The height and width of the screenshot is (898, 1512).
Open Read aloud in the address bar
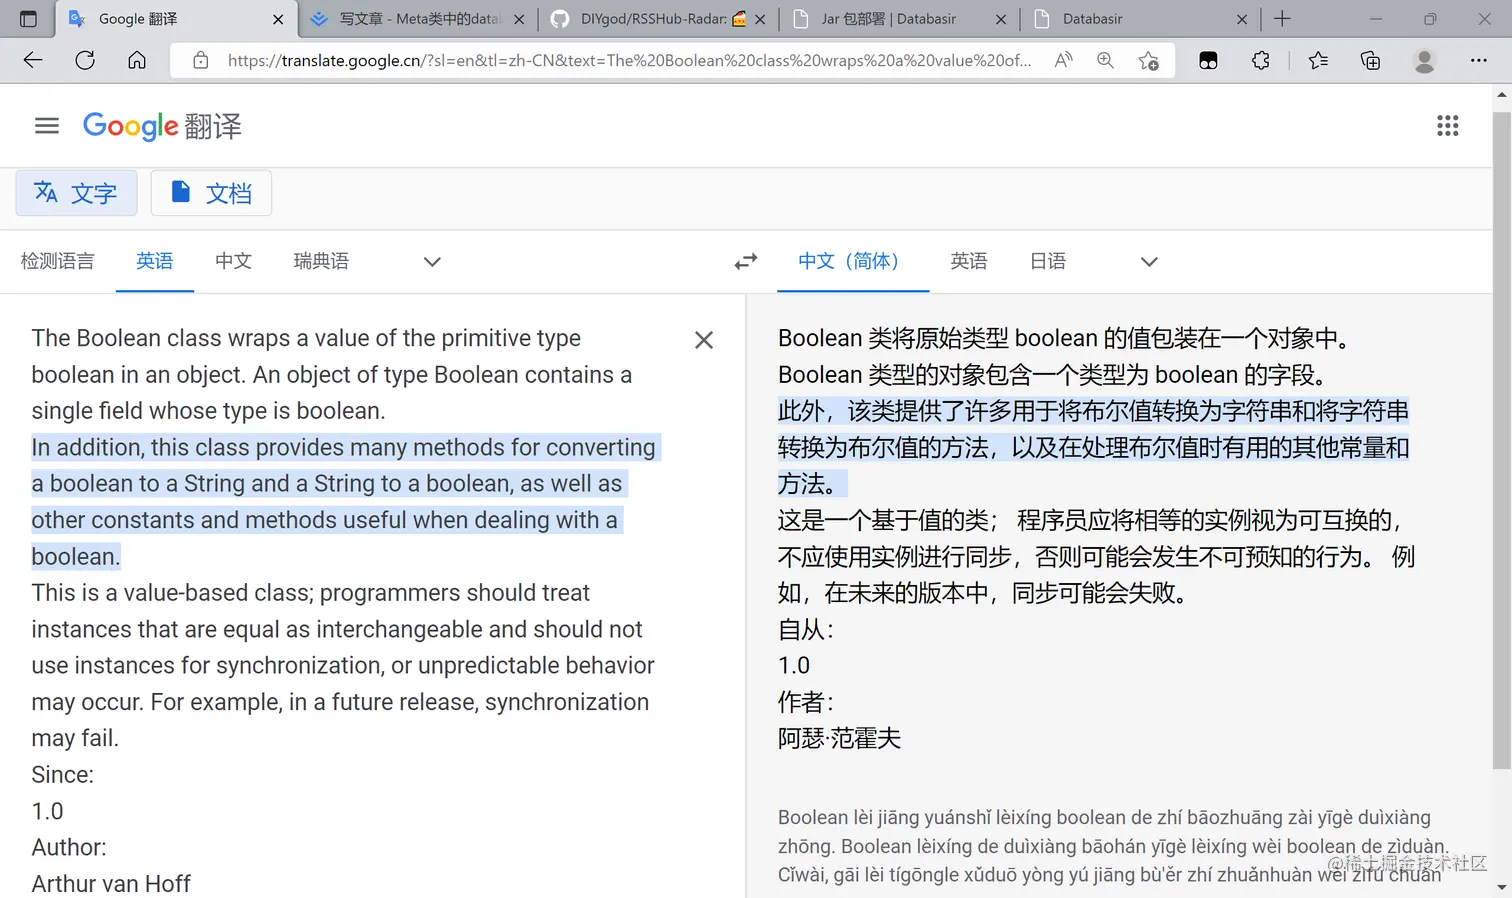click(1063, 60)
